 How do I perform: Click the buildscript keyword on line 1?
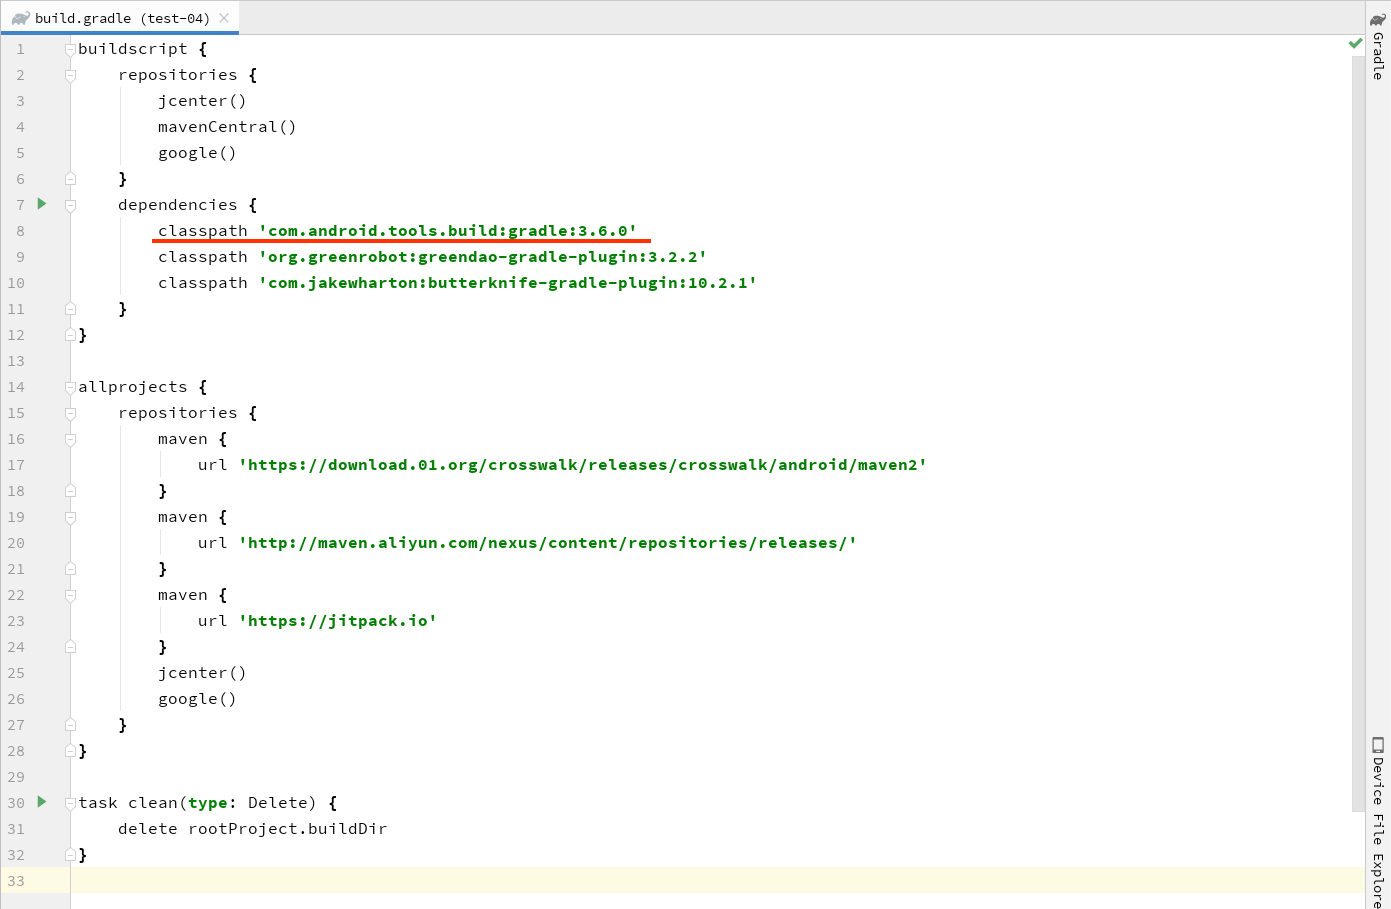pos(133,49)
